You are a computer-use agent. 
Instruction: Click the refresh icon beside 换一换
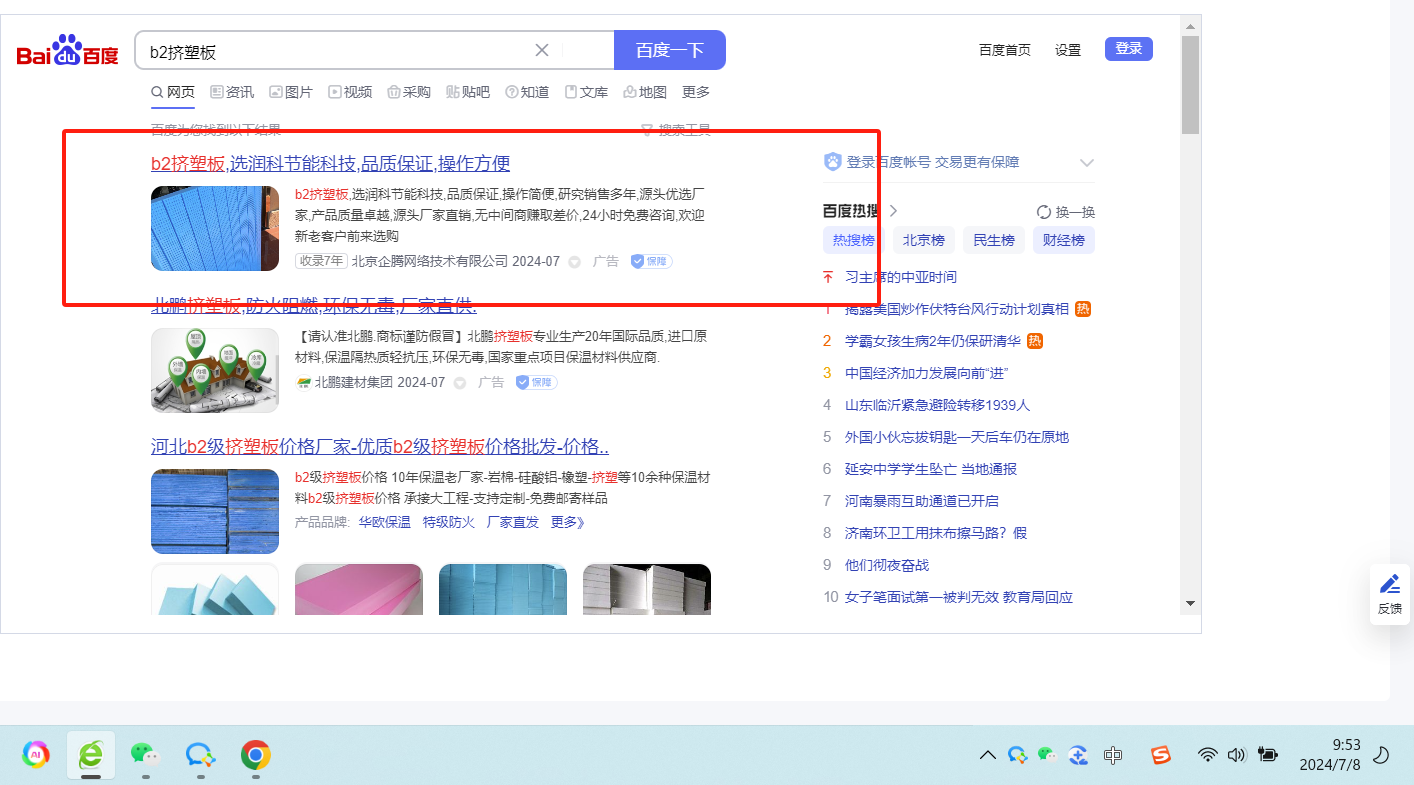point(1044,212)
